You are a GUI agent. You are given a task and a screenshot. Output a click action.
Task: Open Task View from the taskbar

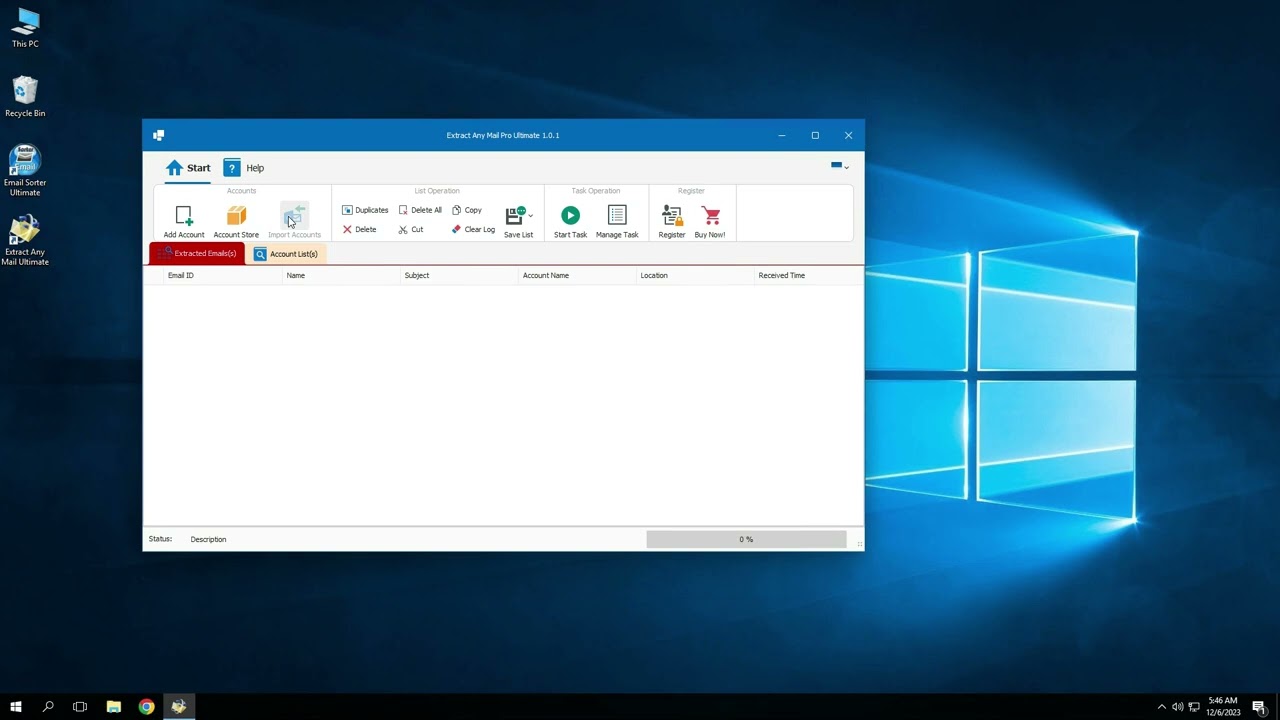click(x=80, y=706)
